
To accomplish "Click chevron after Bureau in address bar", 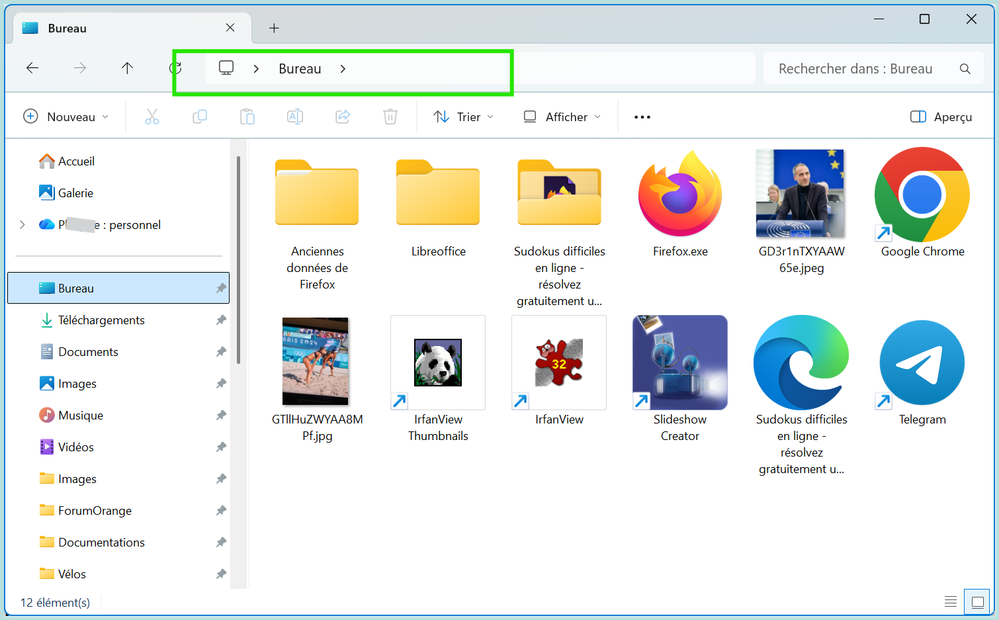I will tap(343, 69).
